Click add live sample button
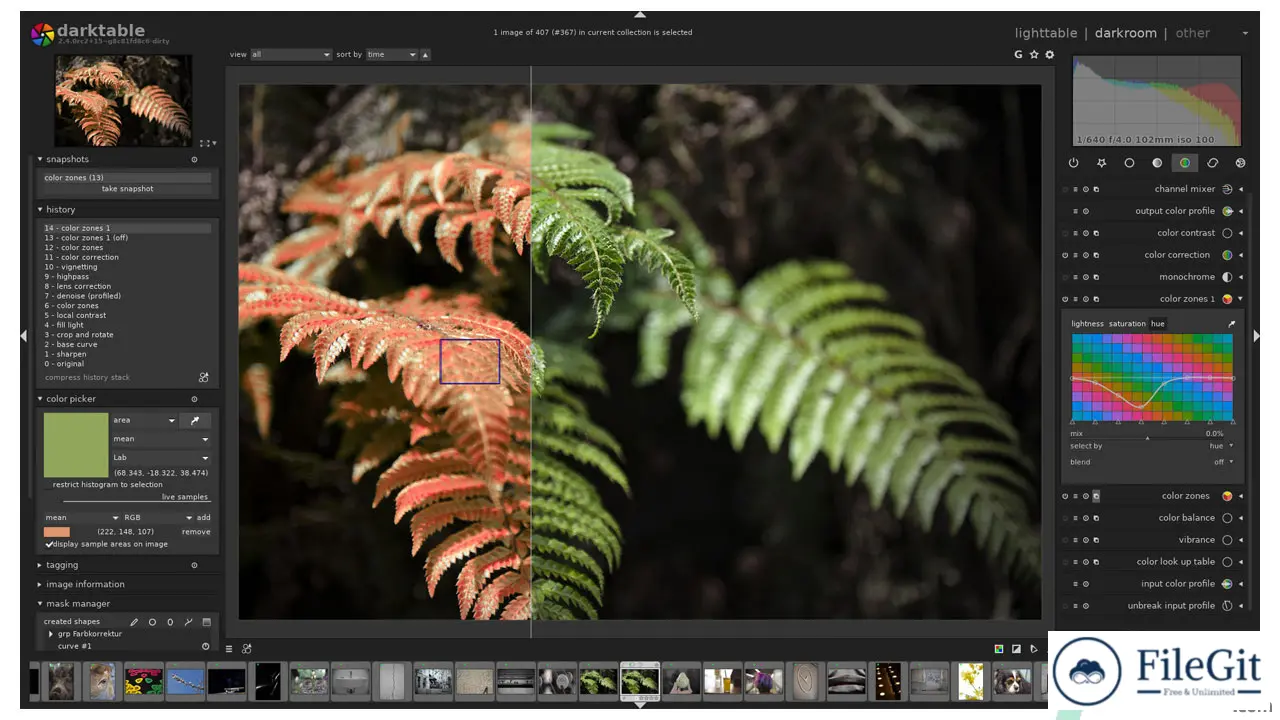This screenshot has height=720, width=1280. coord(203,518)
